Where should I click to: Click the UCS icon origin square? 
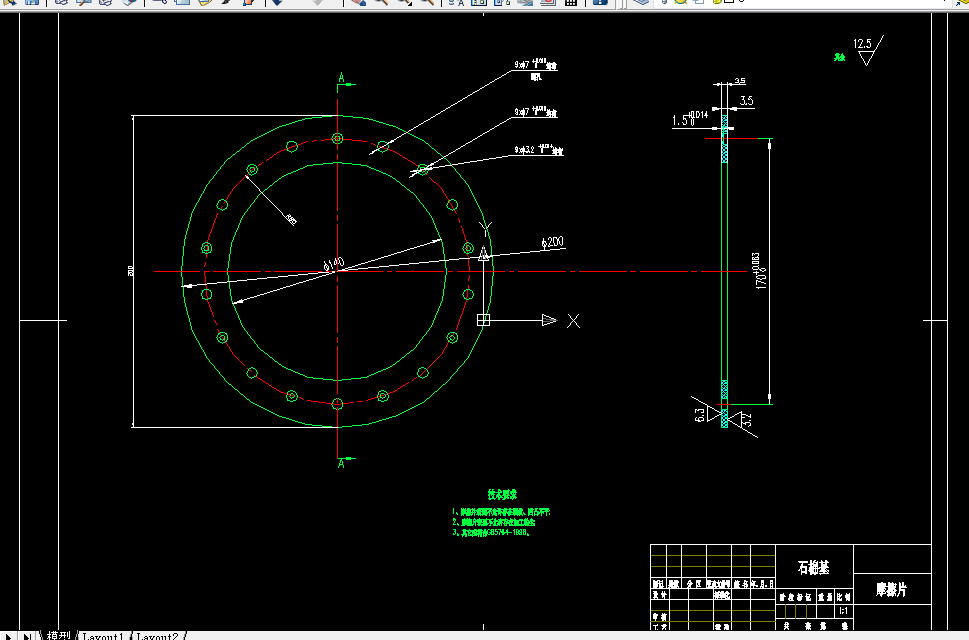[483, 320]
